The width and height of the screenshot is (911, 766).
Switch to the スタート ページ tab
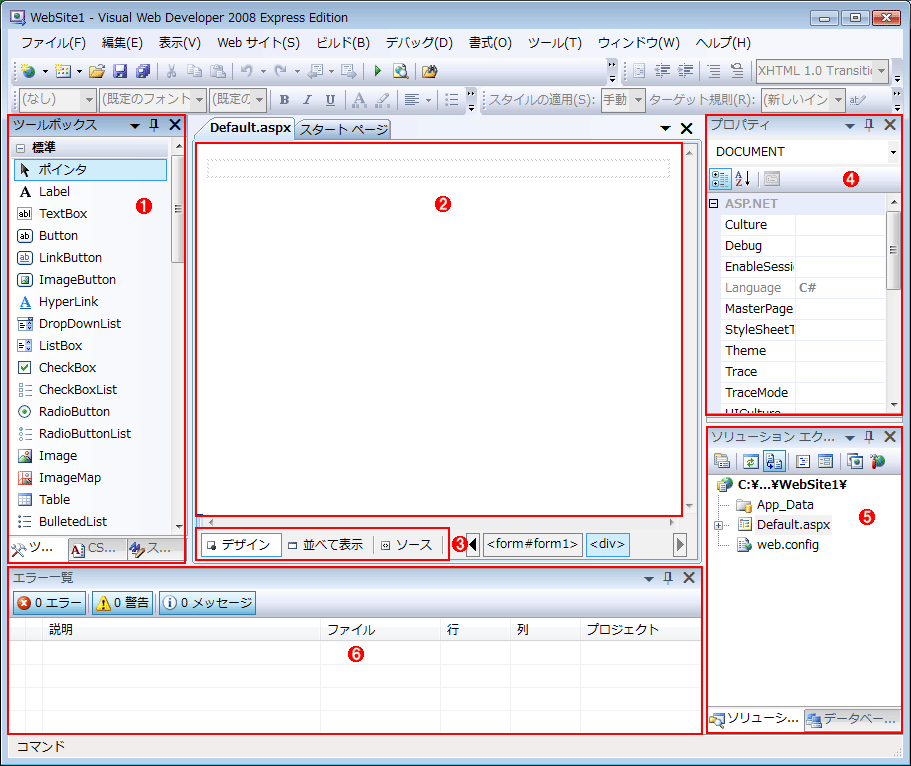coord(343,129)
